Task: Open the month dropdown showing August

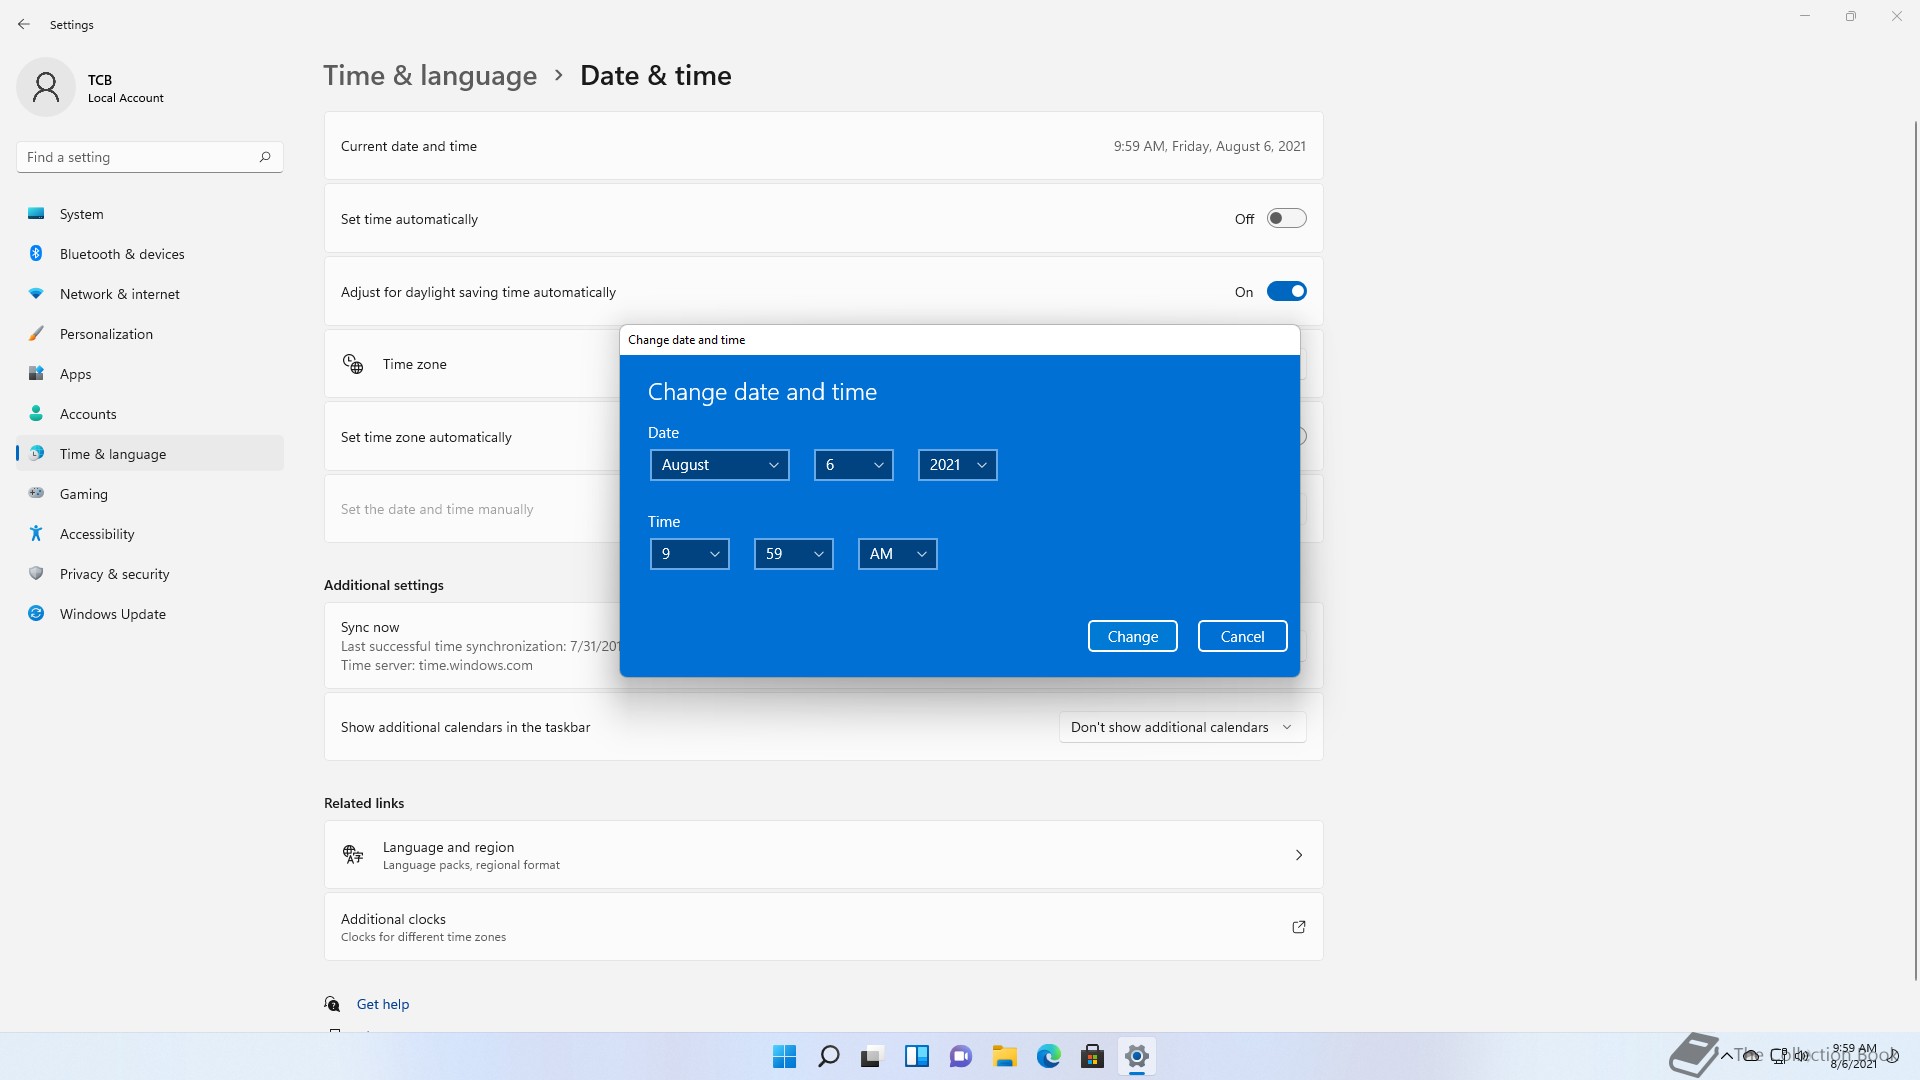Action: click(x=719, y=465)
